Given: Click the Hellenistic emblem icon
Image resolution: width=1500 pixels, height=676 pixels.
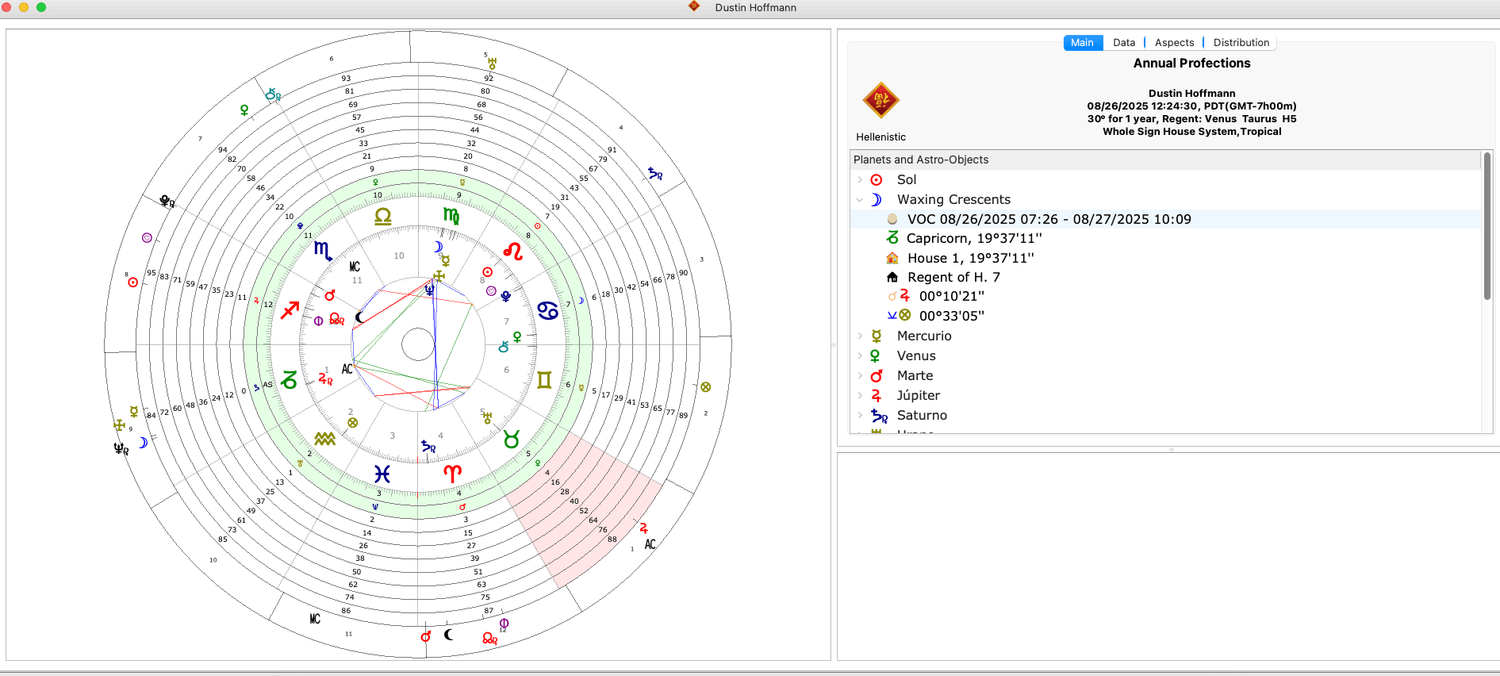Looking at the screenshot, I should [x=881, y=101].
